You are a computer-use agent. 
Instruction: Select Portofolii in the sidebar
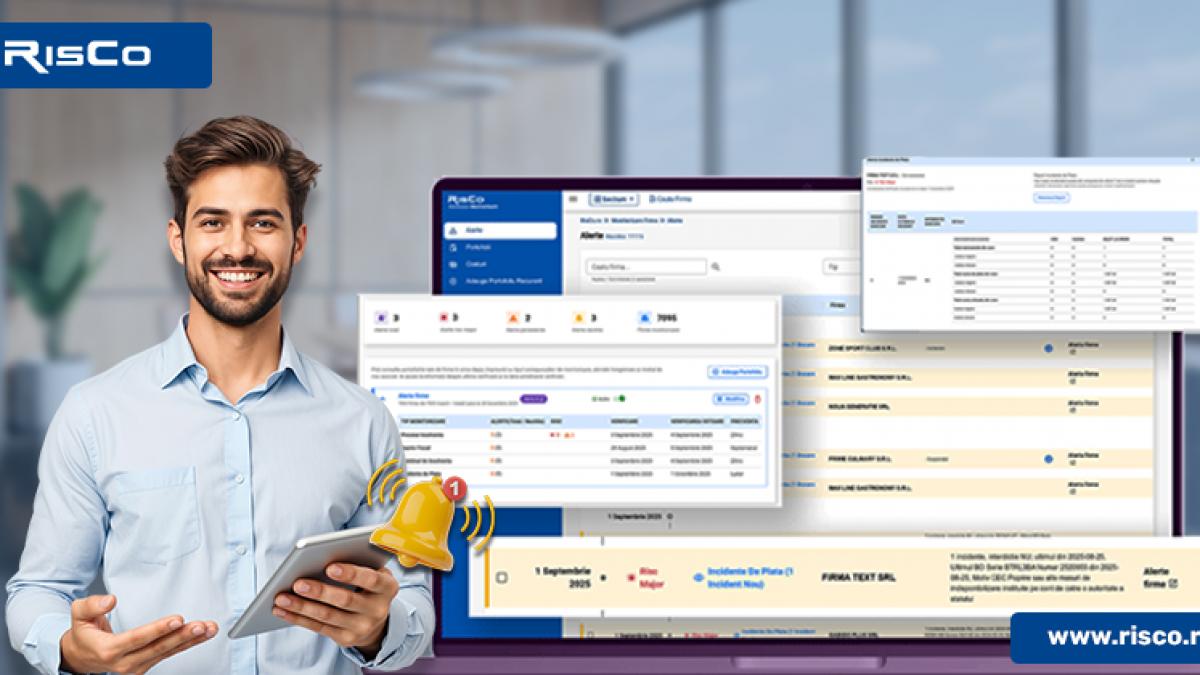500,247
